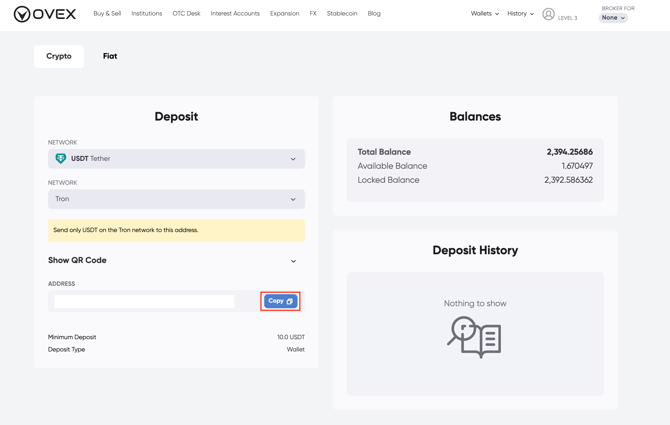Open the Broker For None dropdown
This screenshot has width=670, height=425.
coord(613,18)
